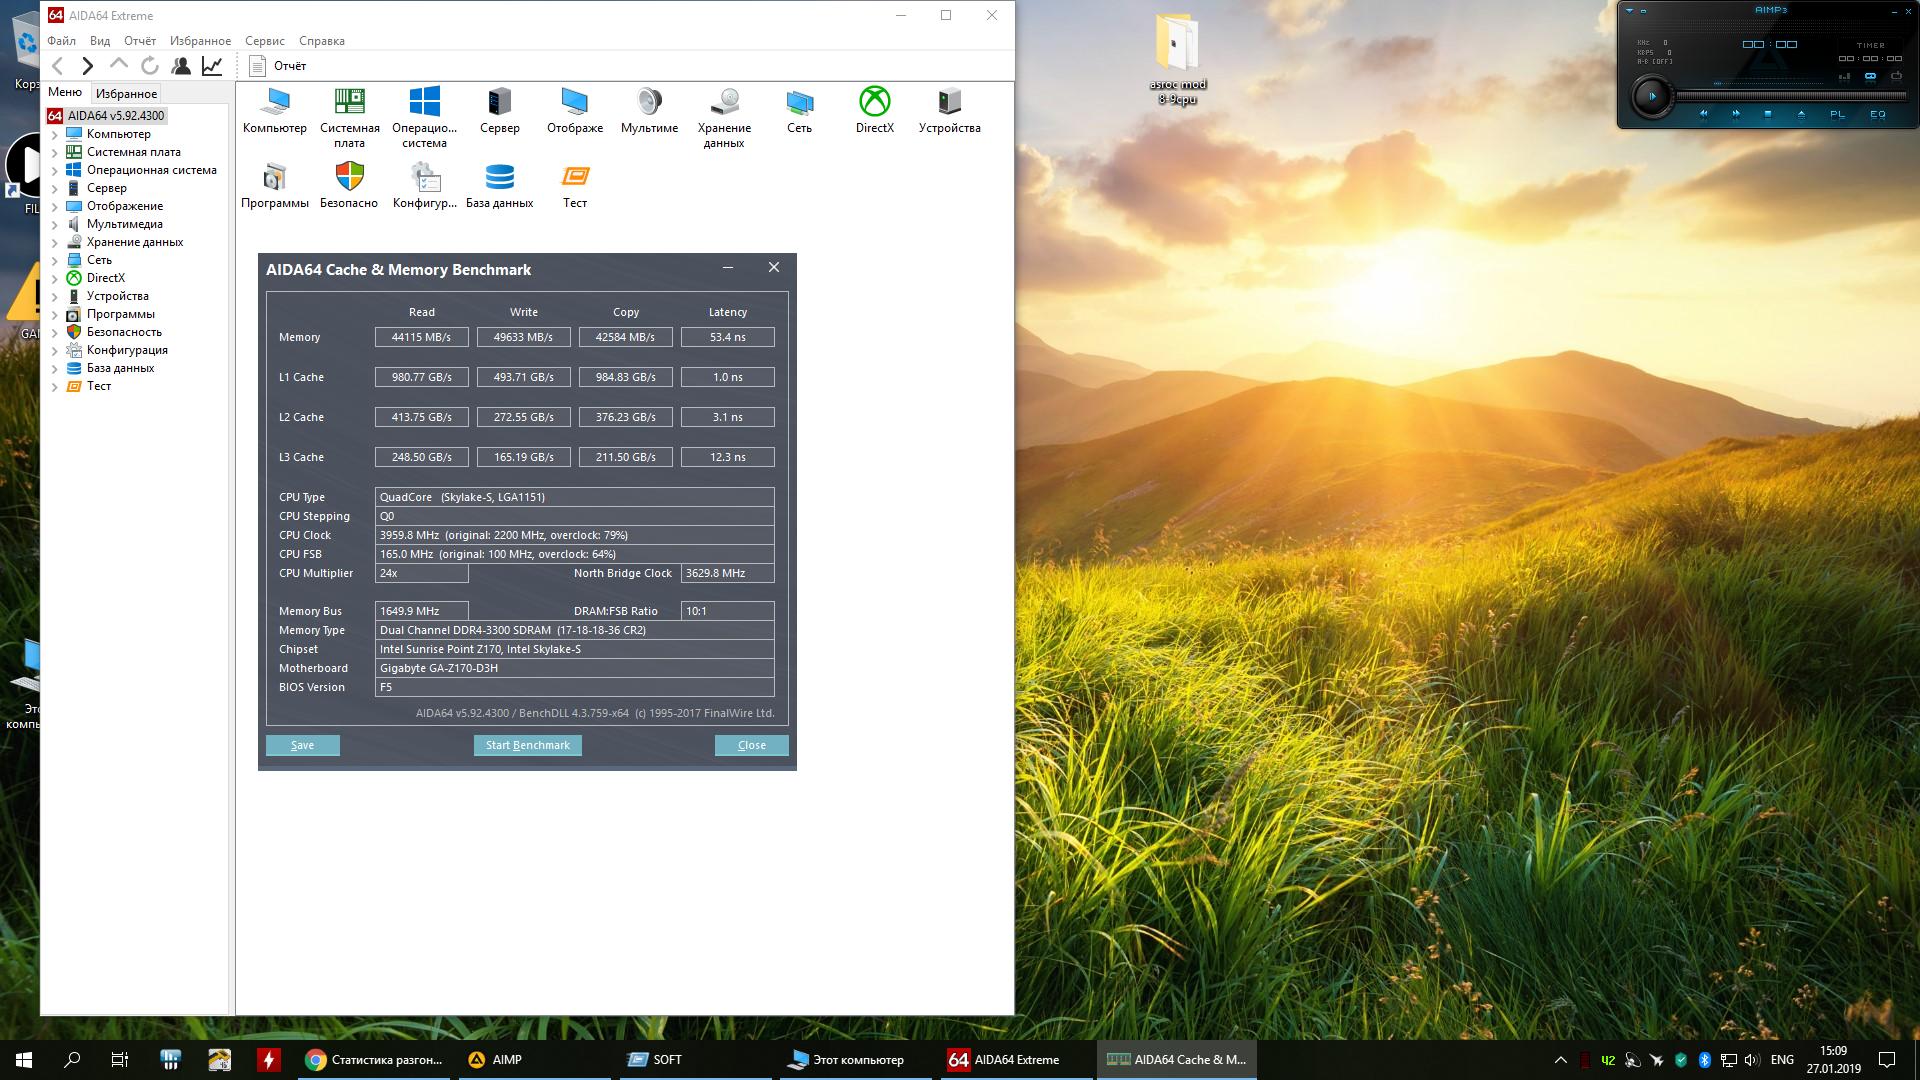Open the DirectX category icon
The image size is (1920, 1080).
874,102
